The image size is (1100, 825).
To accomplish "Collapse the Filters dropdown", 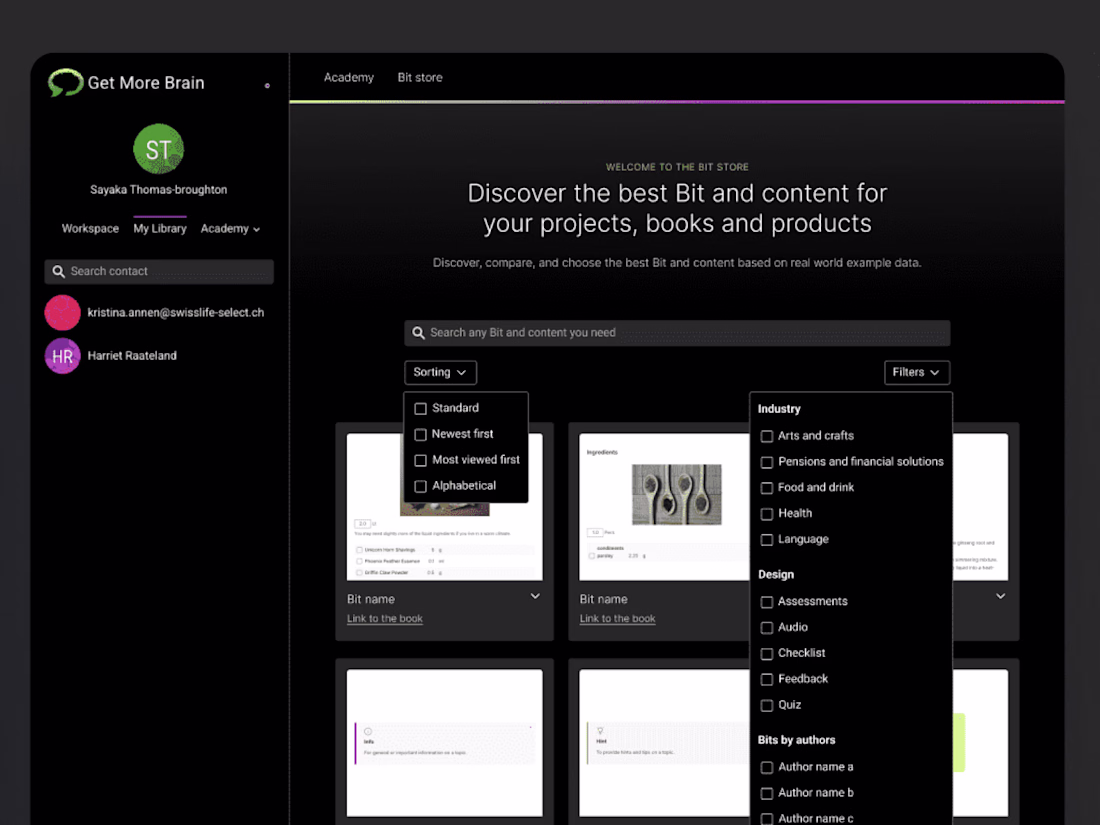I will (917, 373).
